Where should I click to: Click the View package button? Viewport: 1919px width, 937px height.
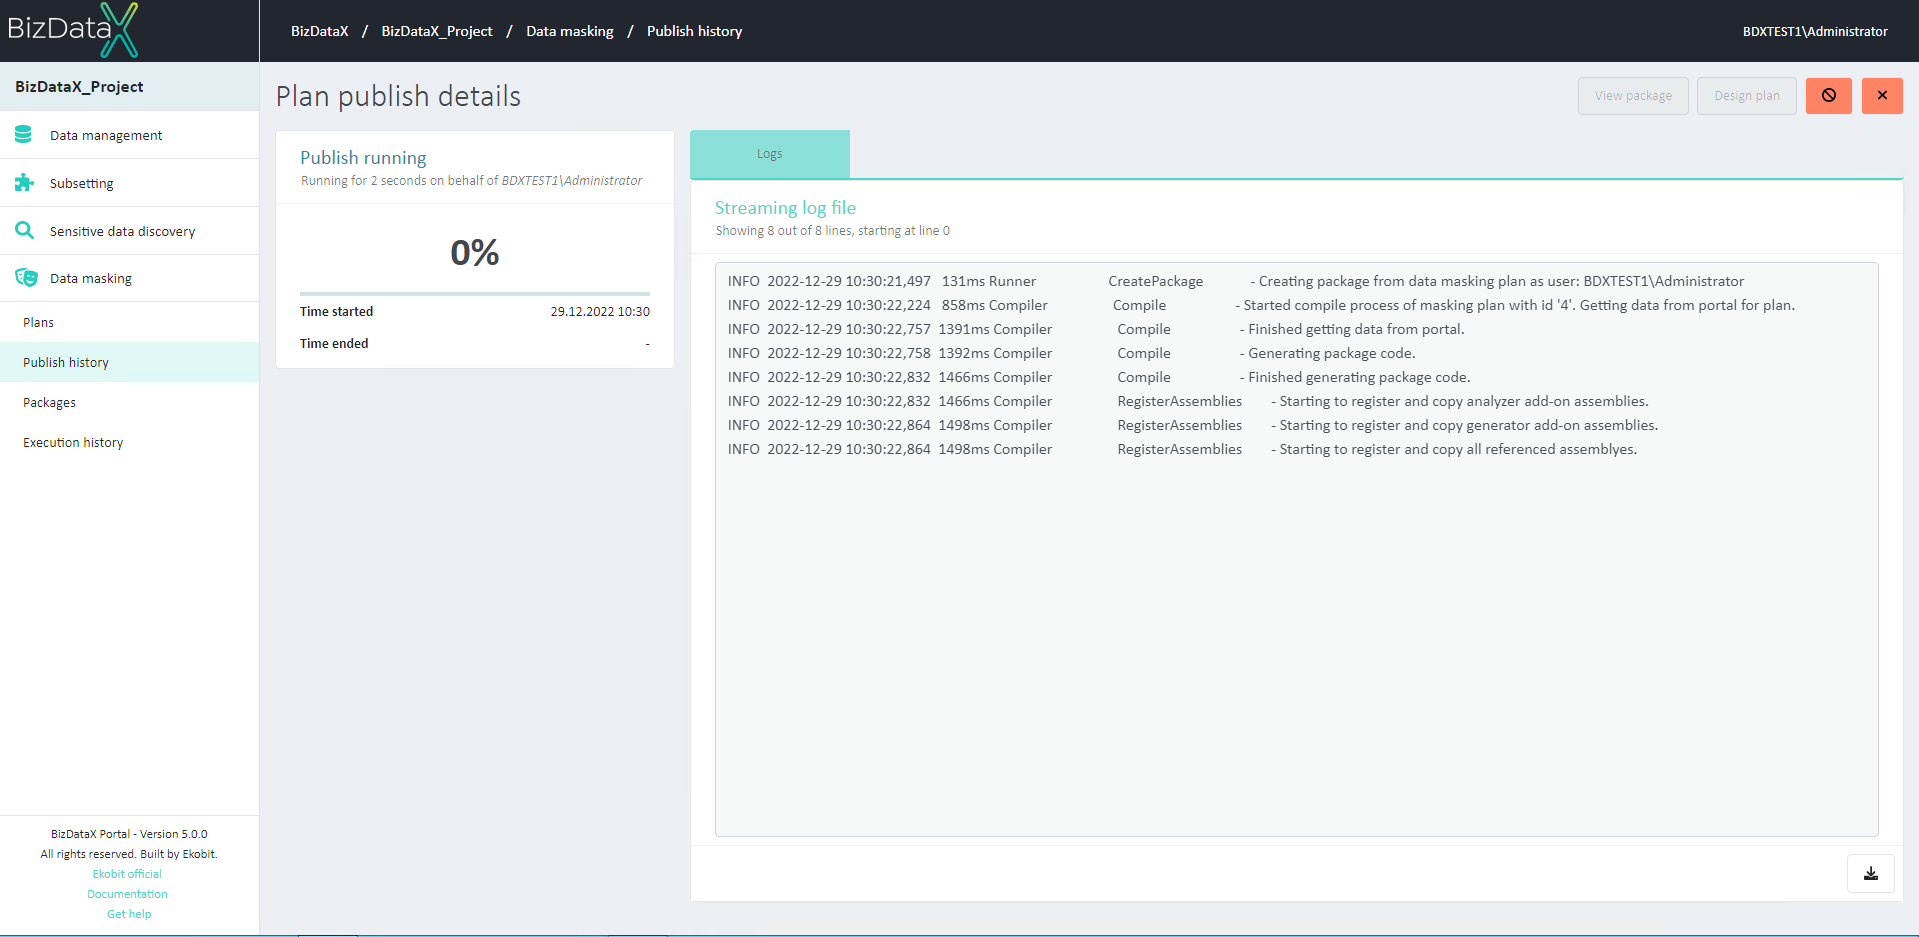tap(1633, 96)
